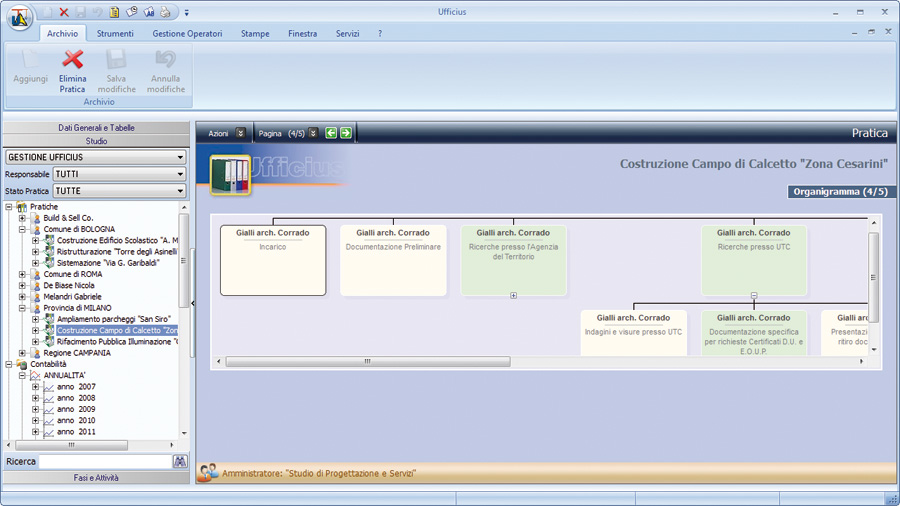This screenshot has width=900, height=506.
Task: Select Melandri Gabriele in the tree
Action: click(72, 297)
